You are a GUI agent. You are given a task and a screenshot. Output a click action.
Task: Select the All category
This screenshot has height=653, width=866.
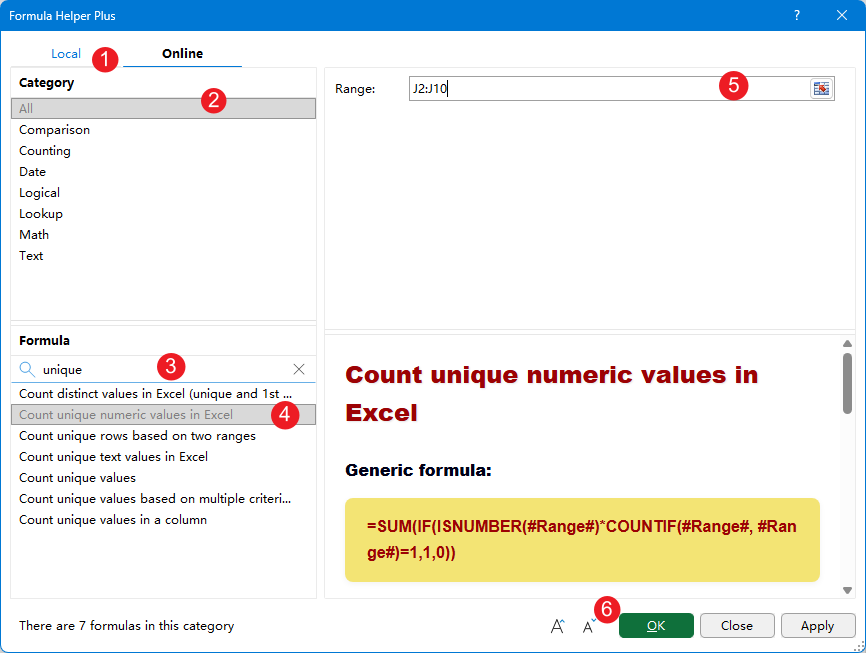[x=163, y=108]
